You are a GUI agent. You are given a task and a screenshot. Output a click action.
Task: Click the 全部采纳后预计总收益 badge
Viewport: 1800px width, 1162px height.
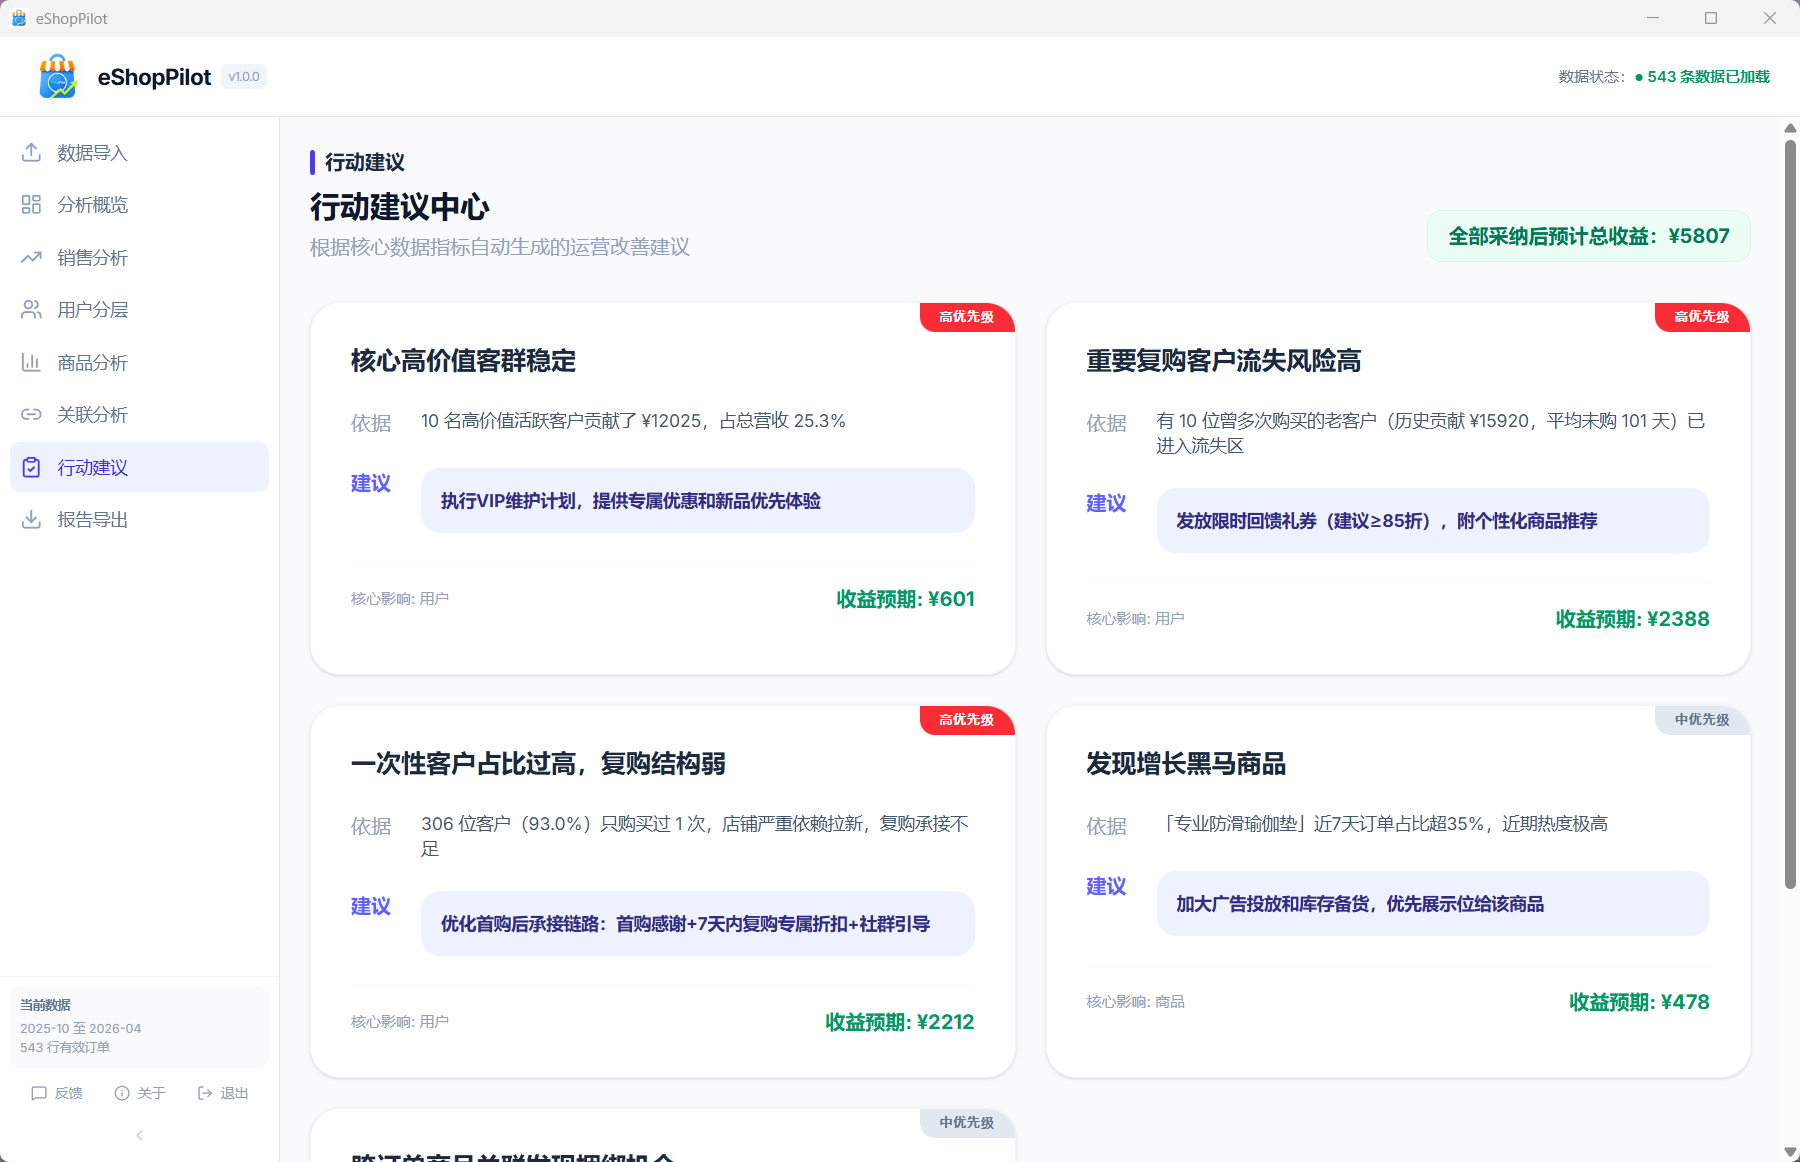(x=1588, y=236)
